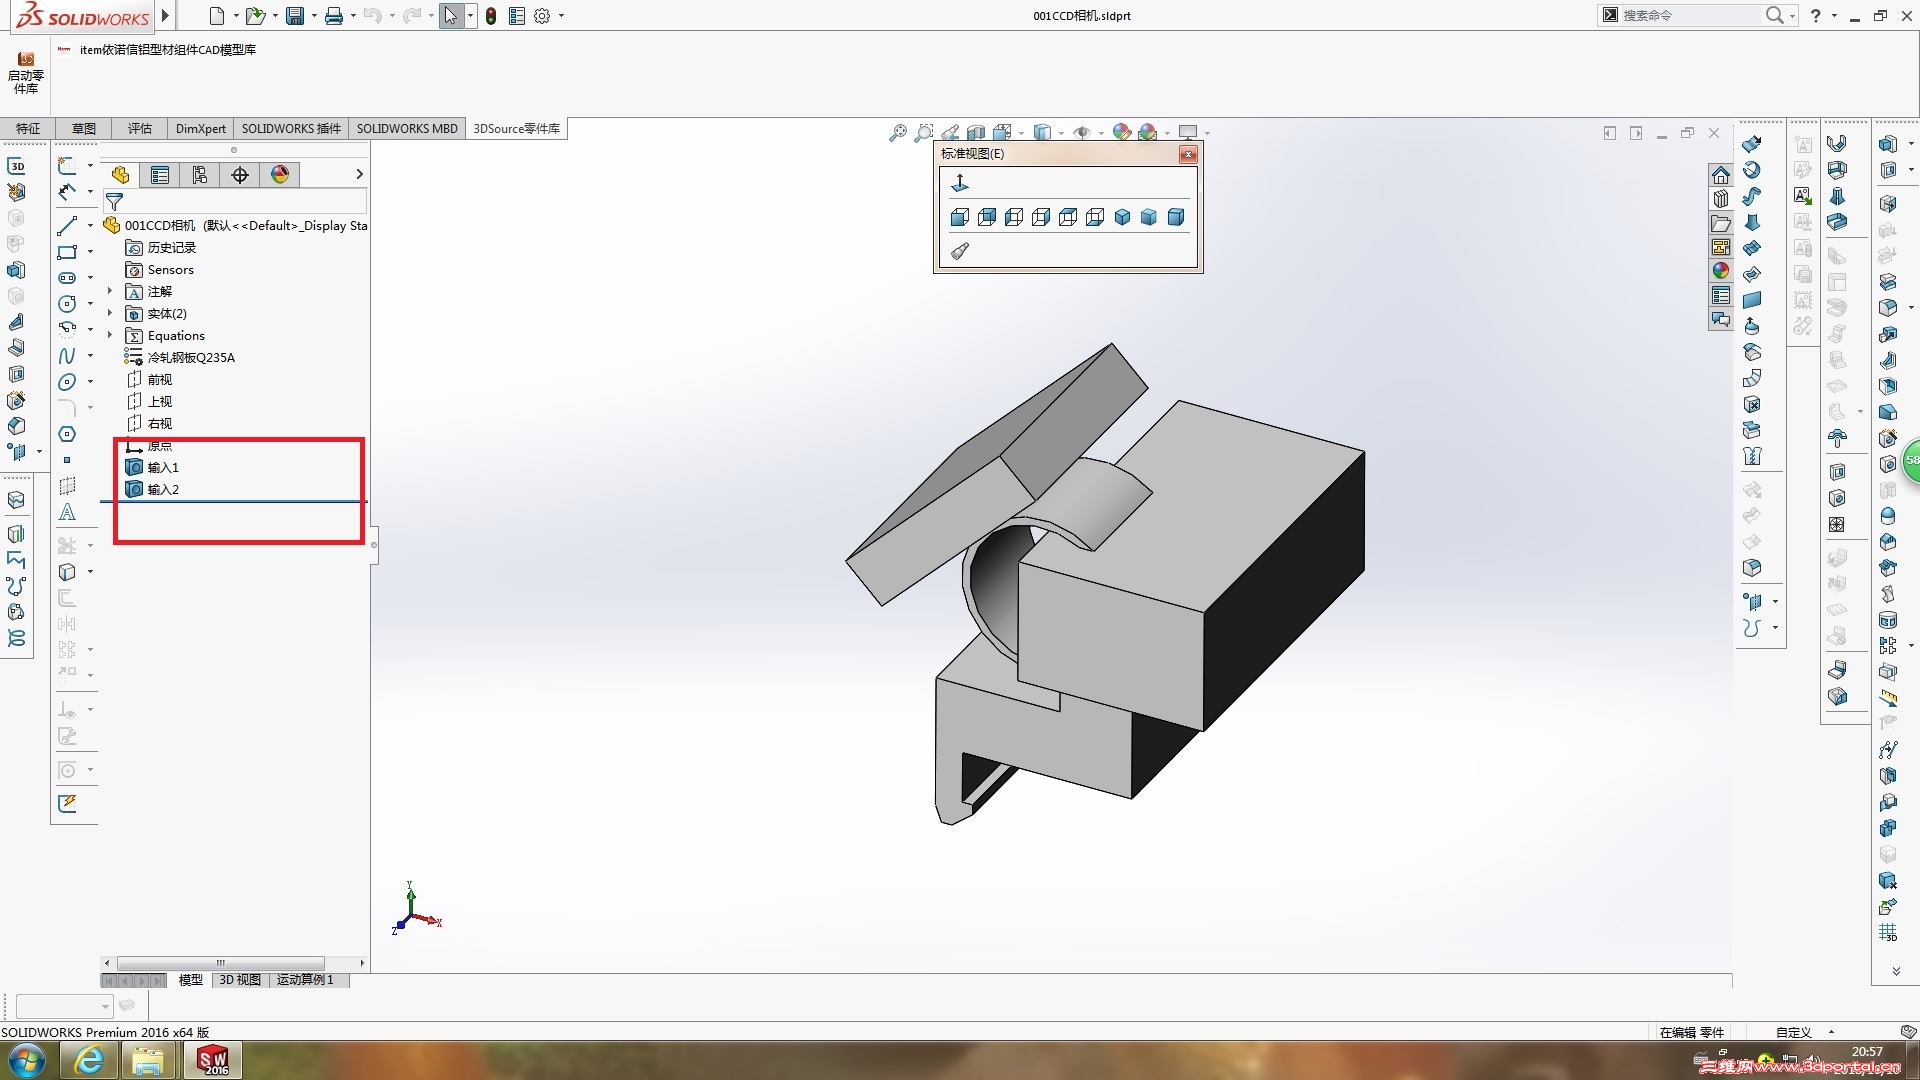Open the DimXpertManager crosshair tab
The width and height of the screenshot is (1920, 1080).
pos(240,175)
